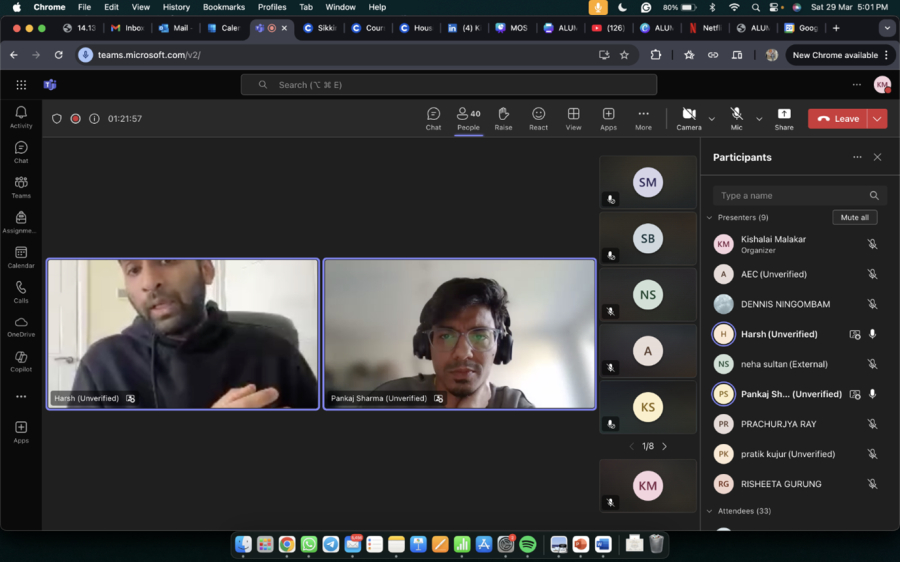Bookmark this page with star icon

pyautogui.click(x=624, y=55)
